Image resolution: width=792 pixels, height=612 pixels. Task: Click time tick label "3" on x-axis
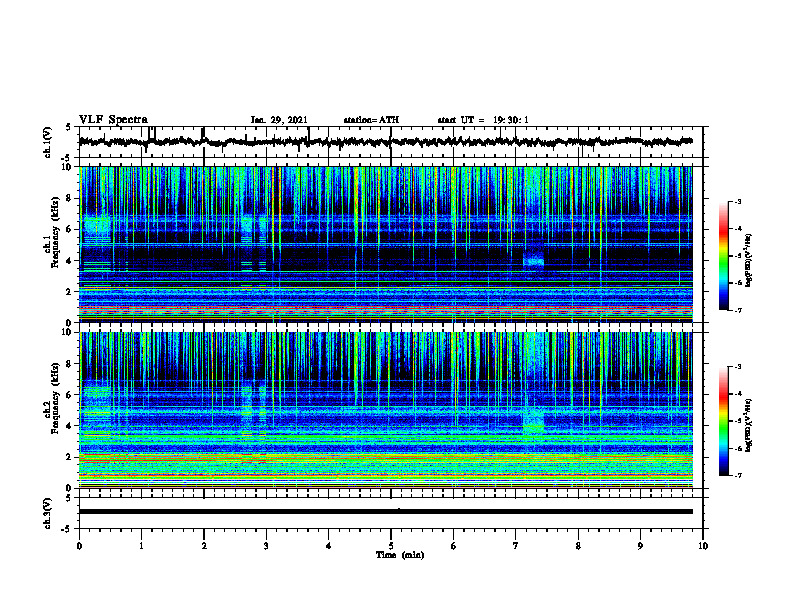click(x=266, y=546)
